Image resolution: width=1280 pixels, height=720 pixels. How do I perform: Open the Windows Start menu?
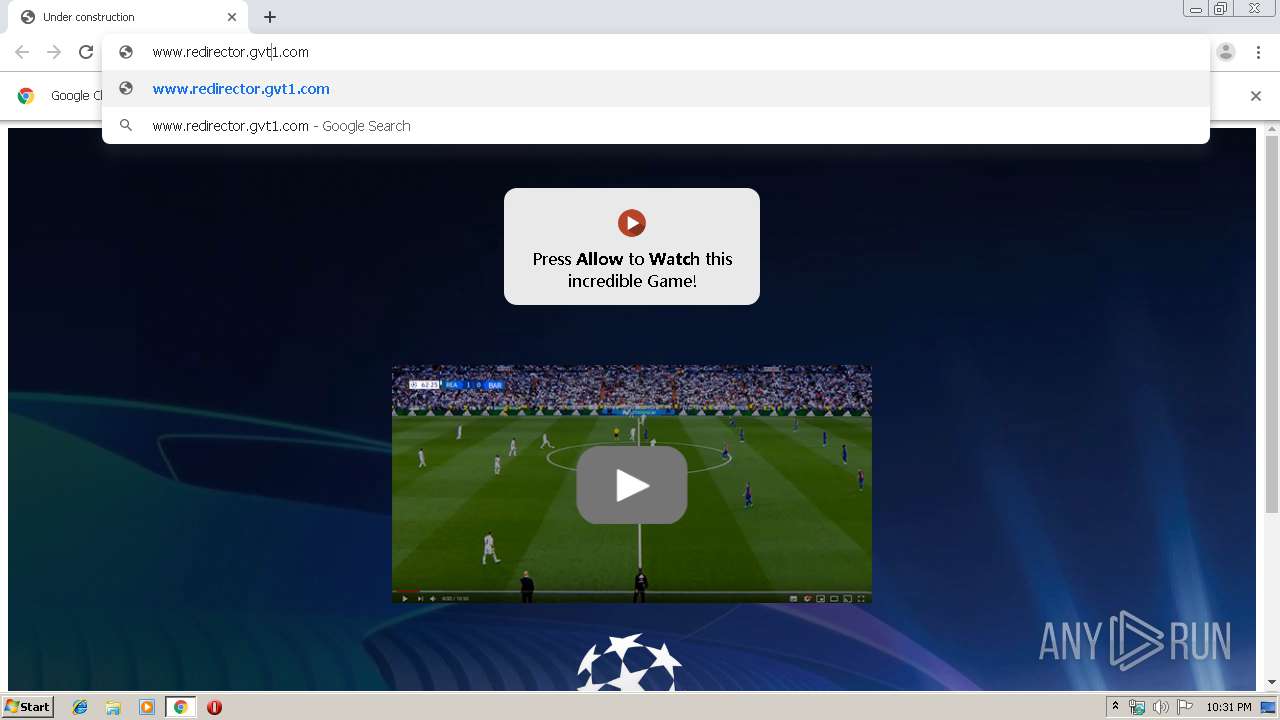(x=28, y=707)
